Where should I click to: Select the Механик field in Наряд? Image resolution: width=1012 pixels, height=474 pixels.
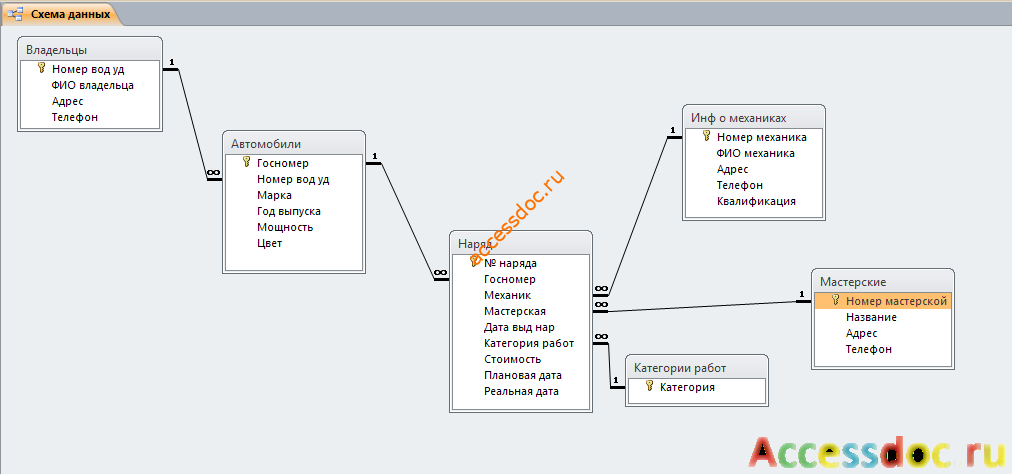[521, 295]
